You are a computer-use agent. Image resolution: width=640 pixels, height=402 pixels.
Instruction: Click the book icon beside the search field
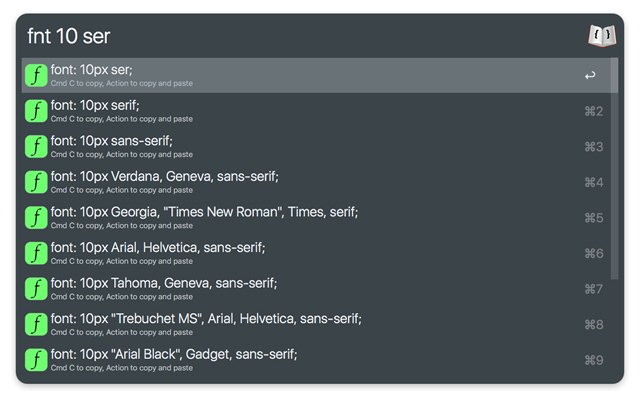point(601,36)
